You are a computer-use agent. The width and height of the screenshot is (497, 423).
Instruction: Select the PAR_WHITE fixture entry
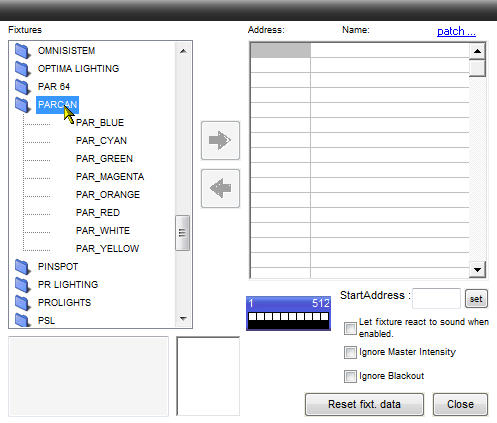click(x=103, y=231)
